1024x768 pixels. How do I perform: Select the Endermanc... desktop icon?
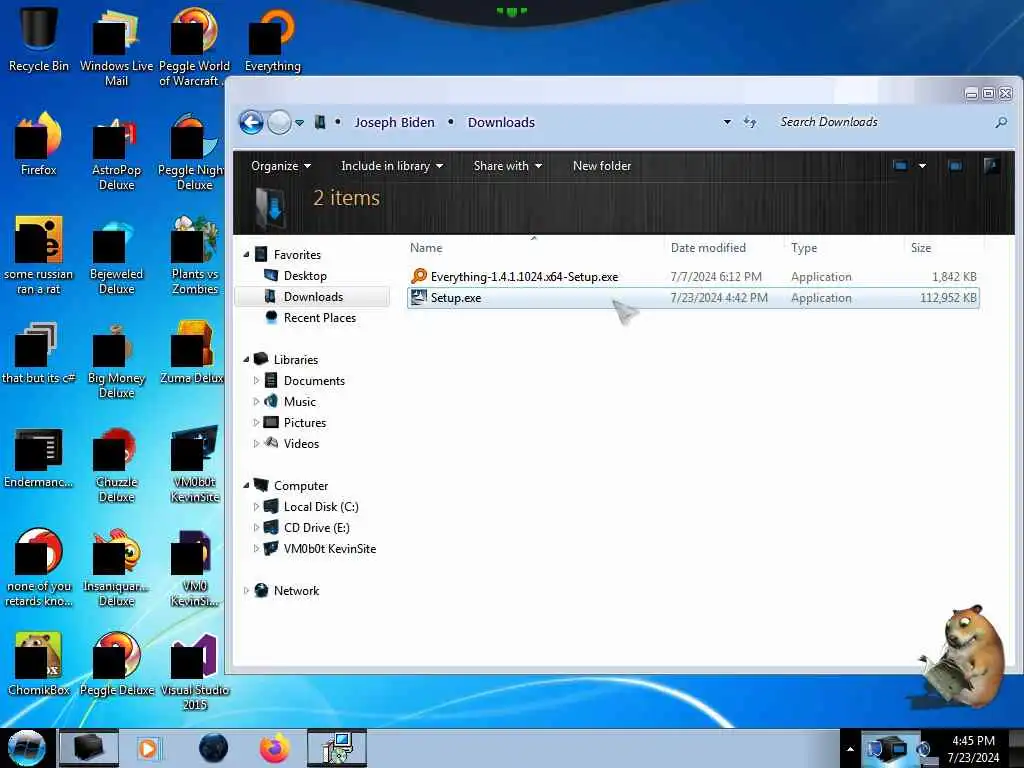pyautogui.click(x=39, y=457)
